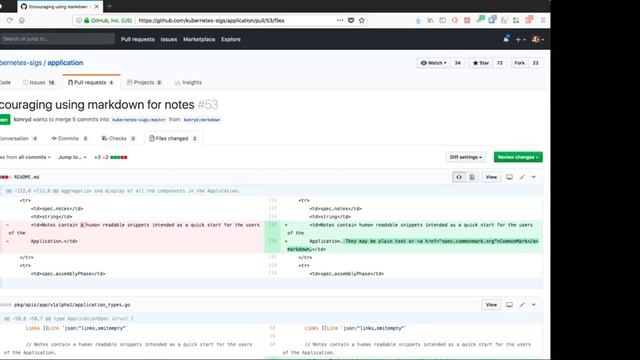This screenshot has height=360, width=640.
Task: Open Pull requests in GitHub top navigation
Action: tap(138, 39)
